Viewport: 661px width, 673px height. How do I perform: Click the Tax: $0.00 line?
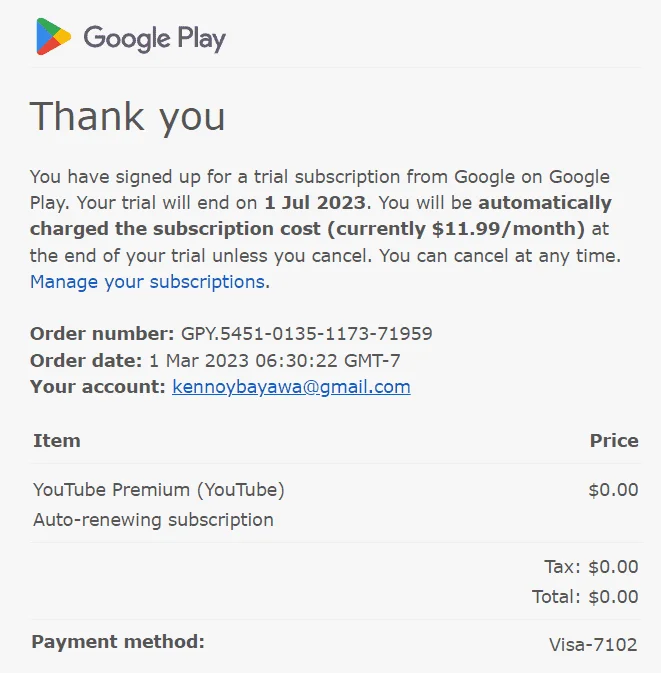click(591, 567)
